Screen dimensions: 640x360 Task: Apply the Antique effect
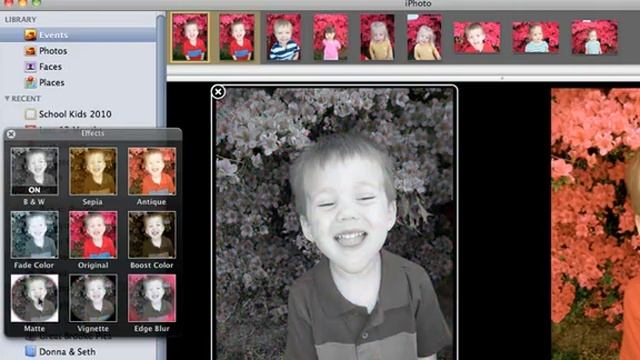(152, 171)
